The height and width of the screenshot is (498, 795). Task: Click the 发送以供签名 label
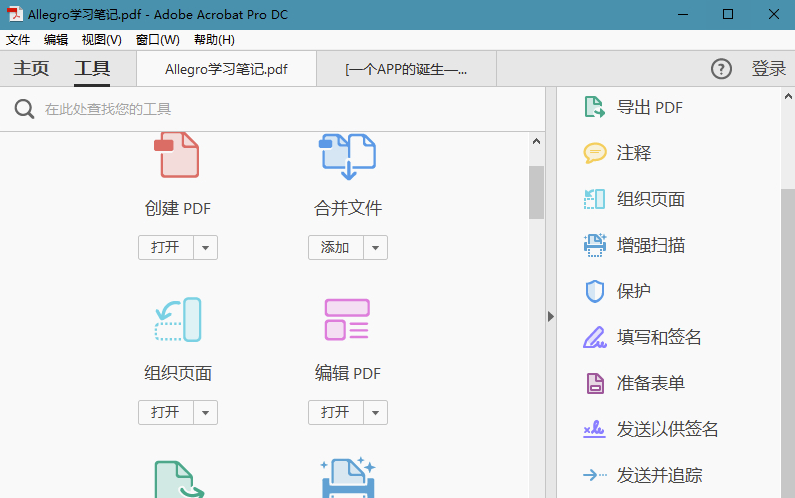667,430
